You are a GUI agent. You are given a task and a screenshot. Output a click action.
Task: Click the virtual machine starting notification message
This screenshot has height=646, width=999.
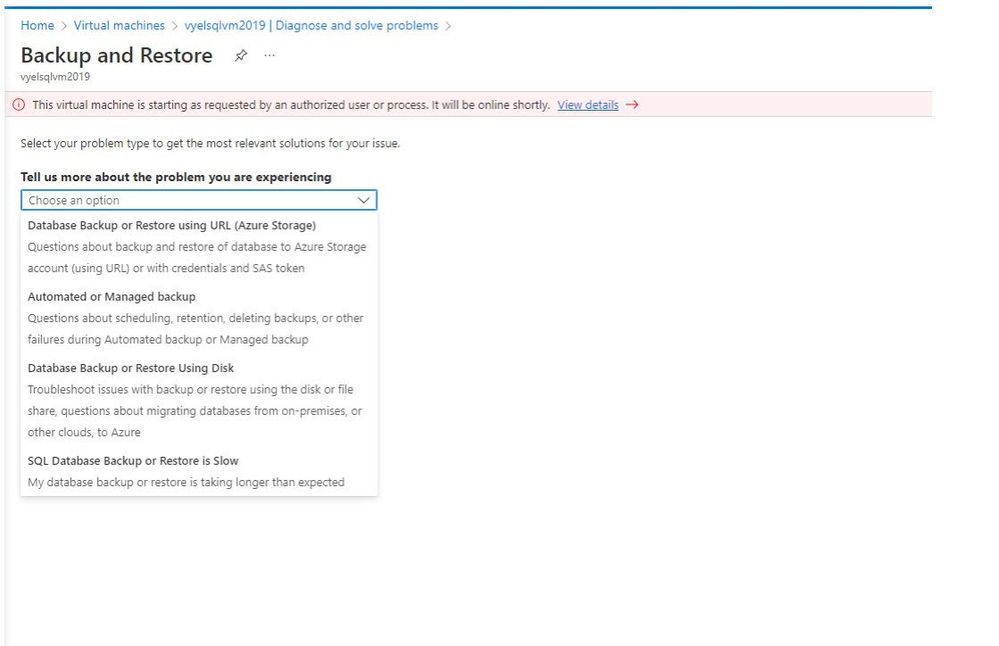coord(291,104)
